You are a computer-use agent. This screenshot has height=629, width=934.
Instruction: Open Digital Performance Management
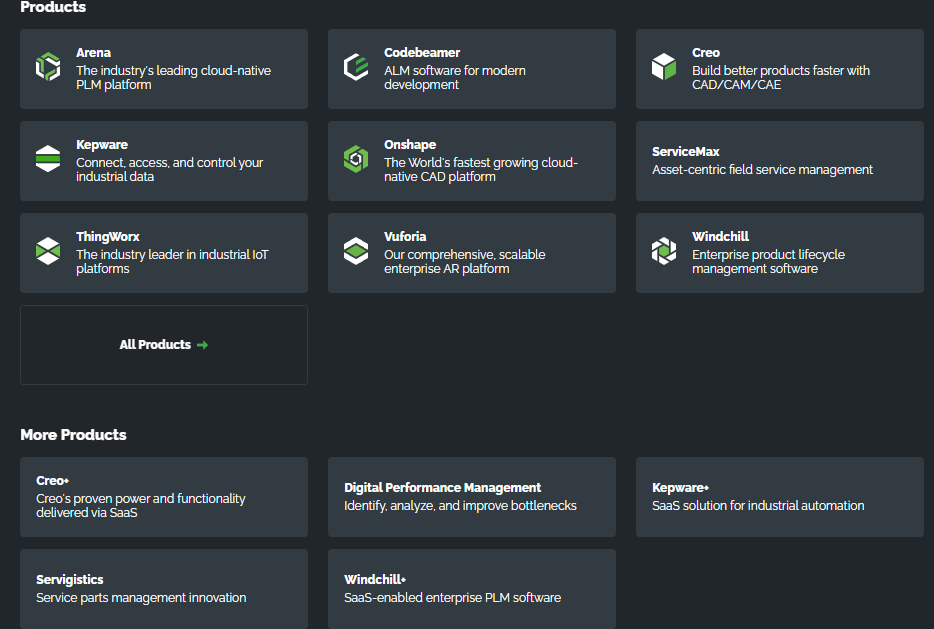pyautogui.click(x=471, y=497)
